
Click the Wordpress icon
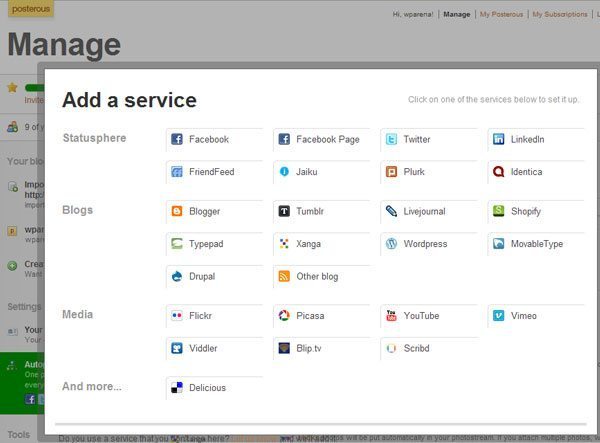[x=391, y=243]
